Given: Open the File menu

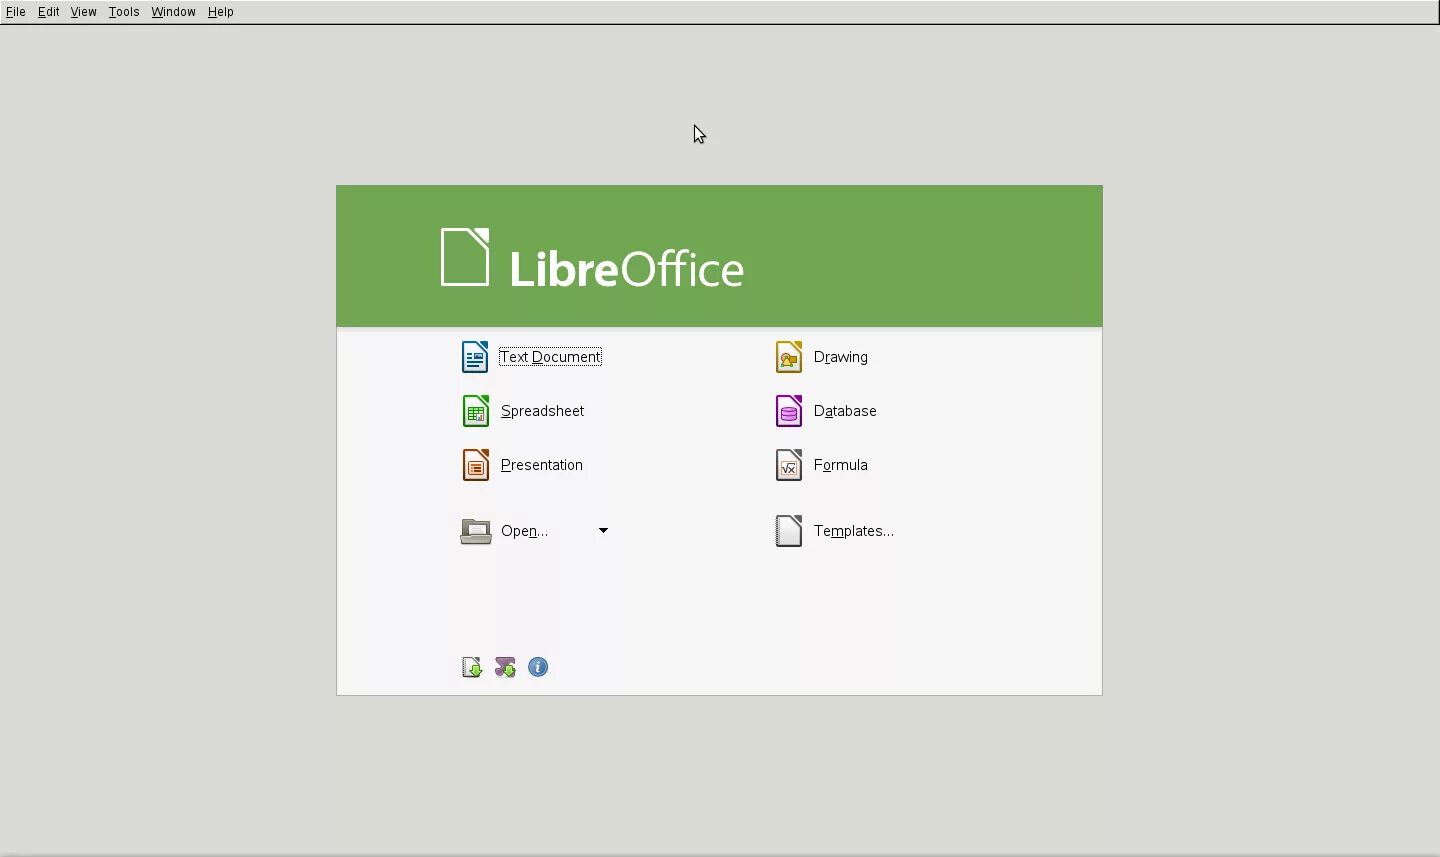Looking at the screenshot, I should pos(15,12).
